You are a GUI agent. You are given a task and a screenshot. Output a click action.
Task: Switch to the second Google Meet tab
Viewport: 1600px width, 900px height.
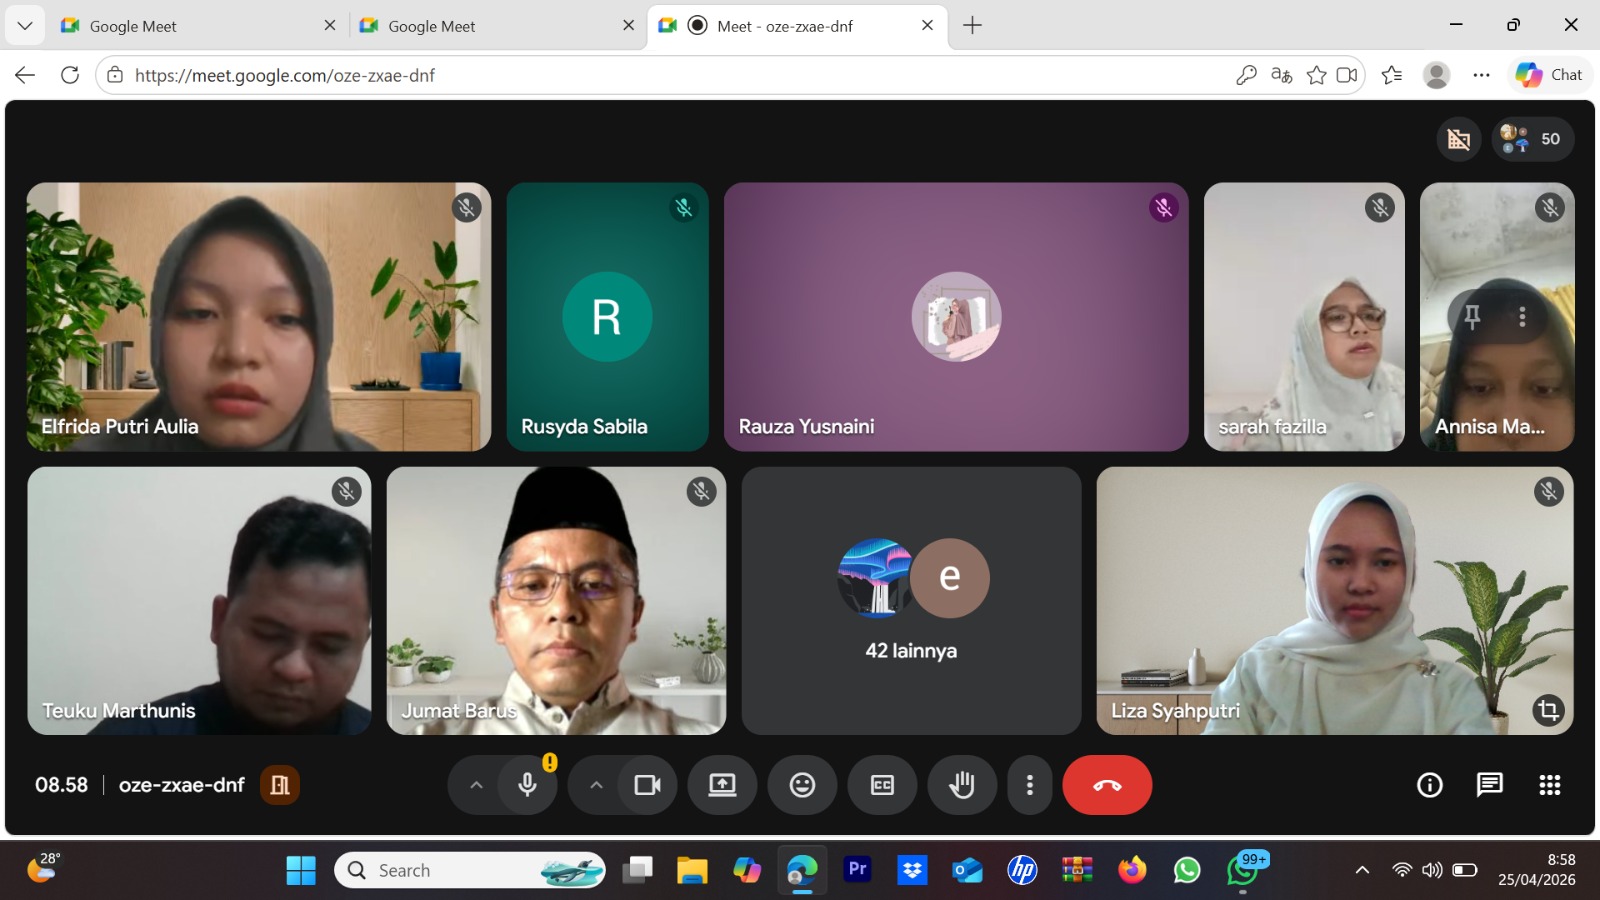tap(490, 26)
